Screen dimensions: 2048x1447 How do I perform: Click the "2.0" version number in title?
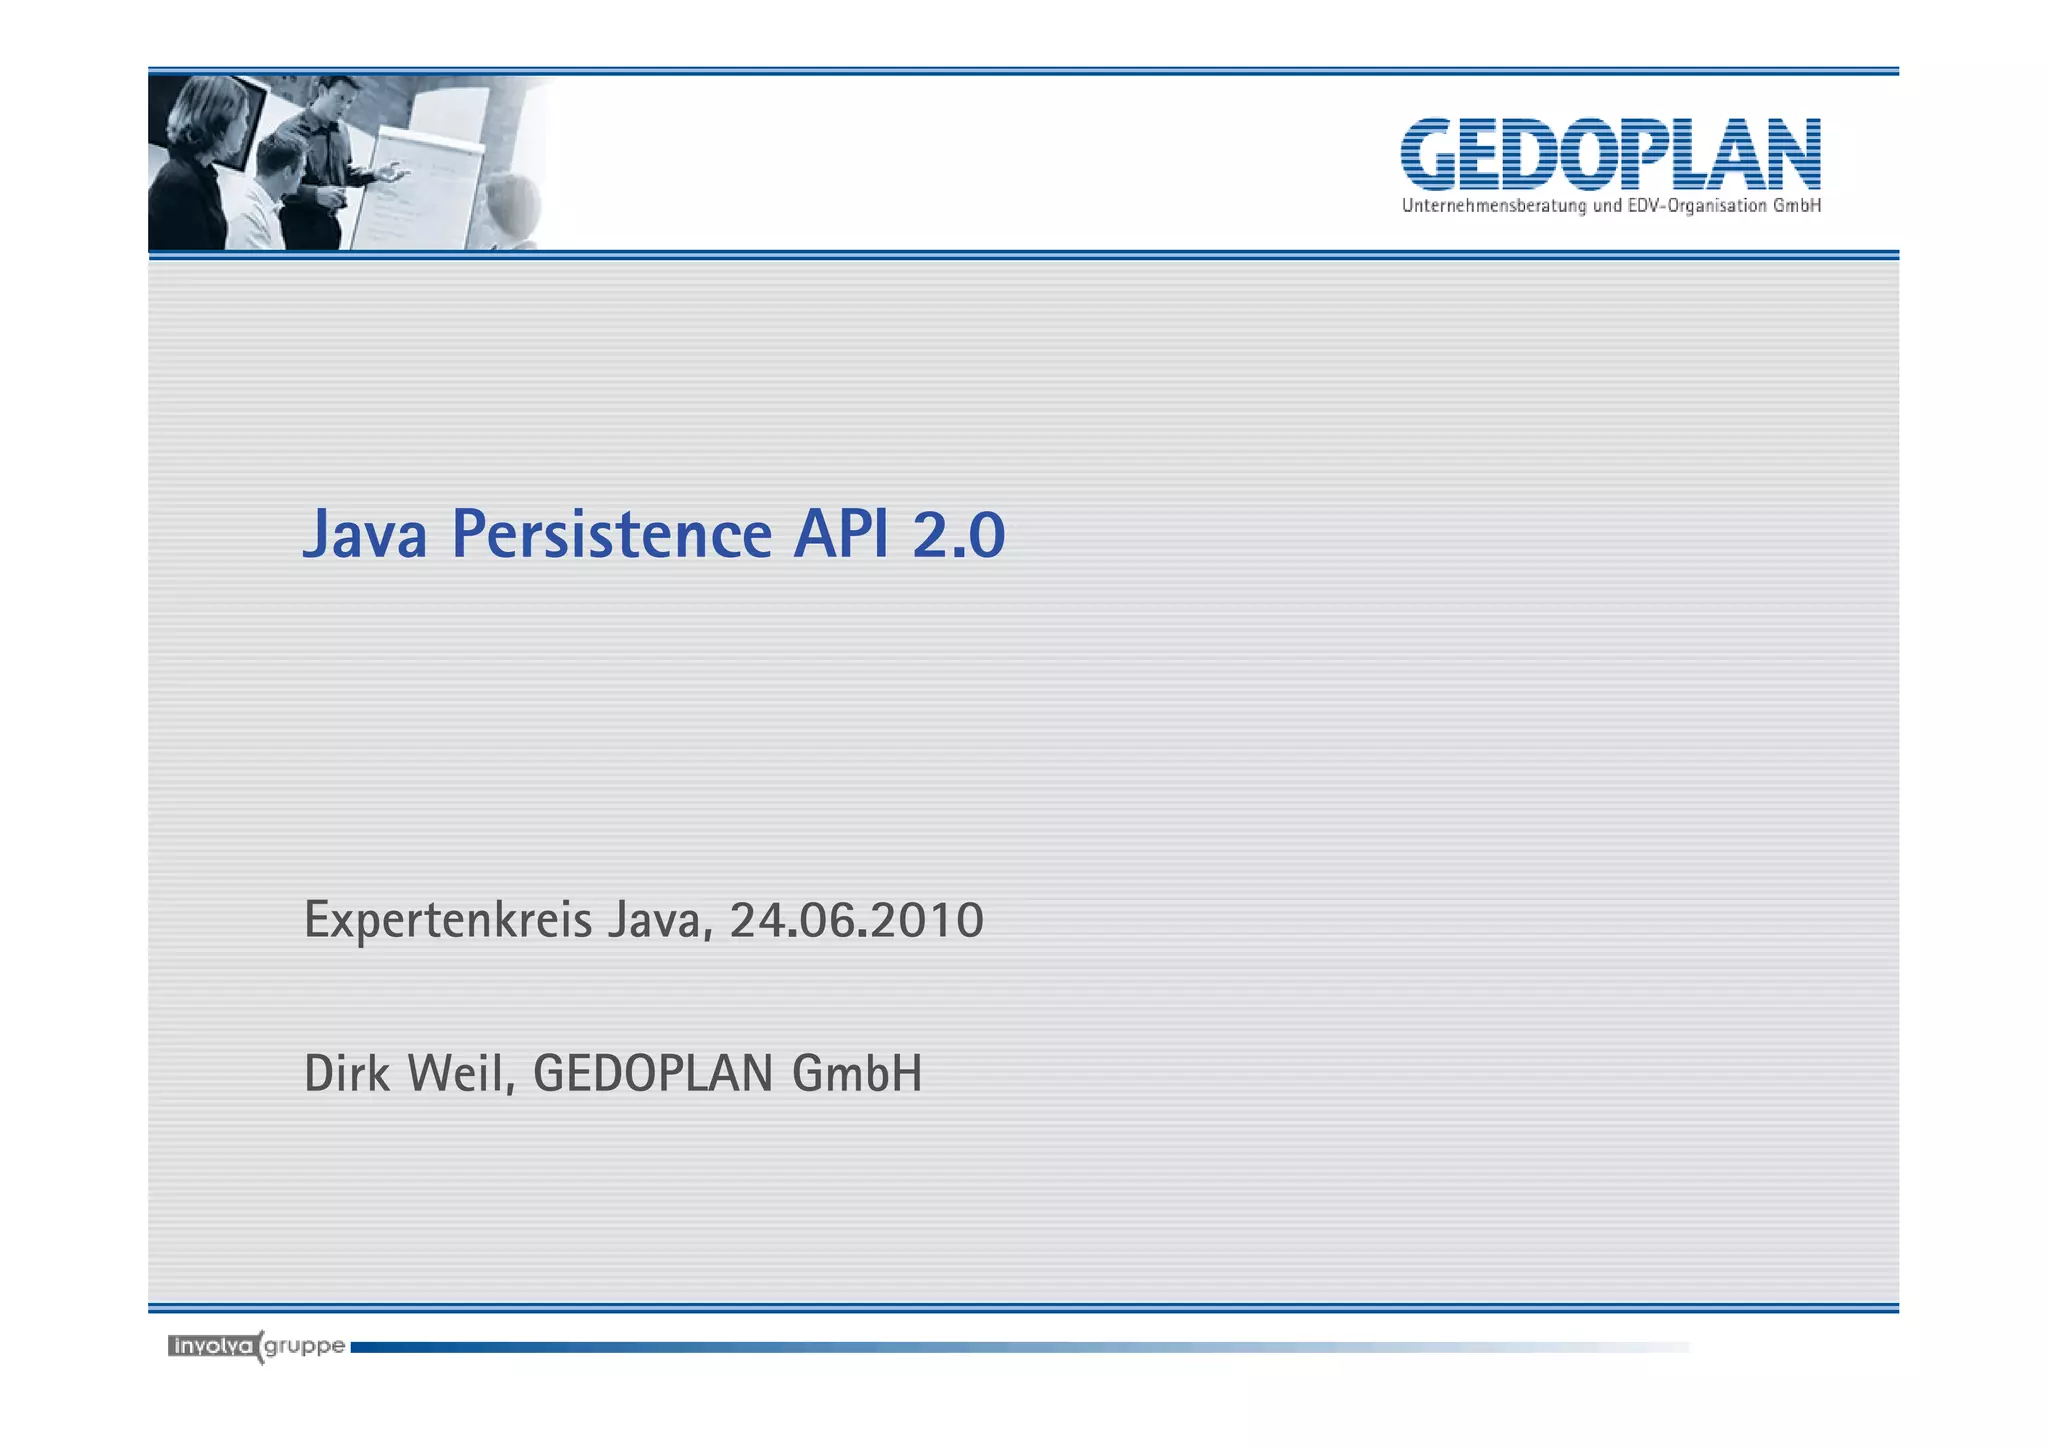point(958,534)
